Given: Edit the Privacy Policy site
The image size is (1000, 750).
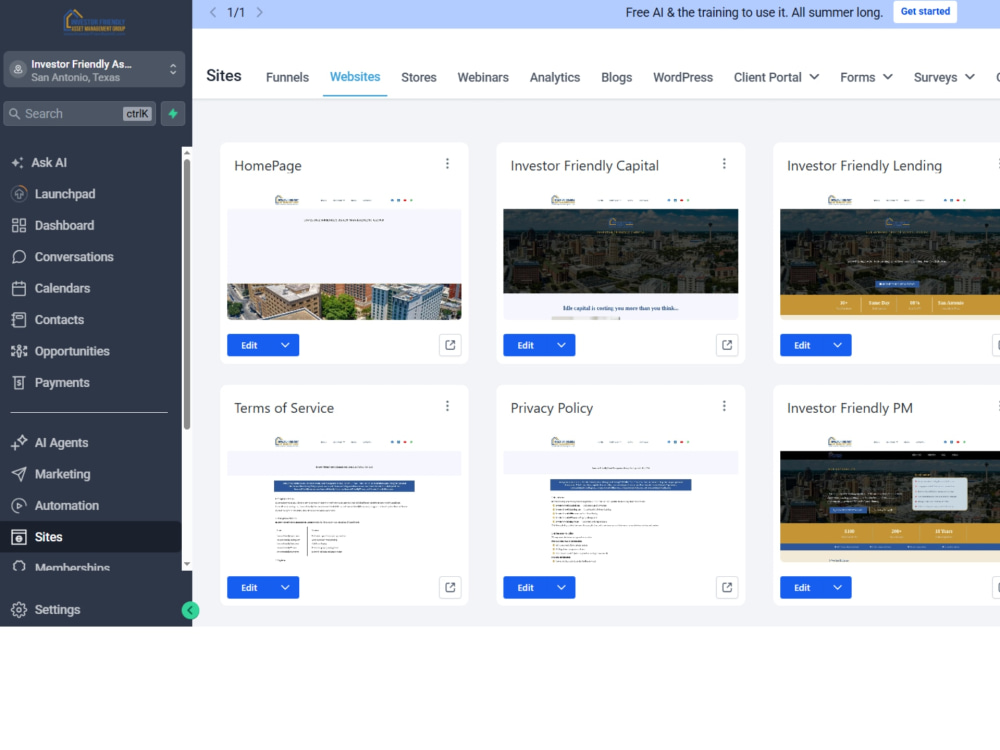Looking at the screenshot, I should (x=526, y=587).
